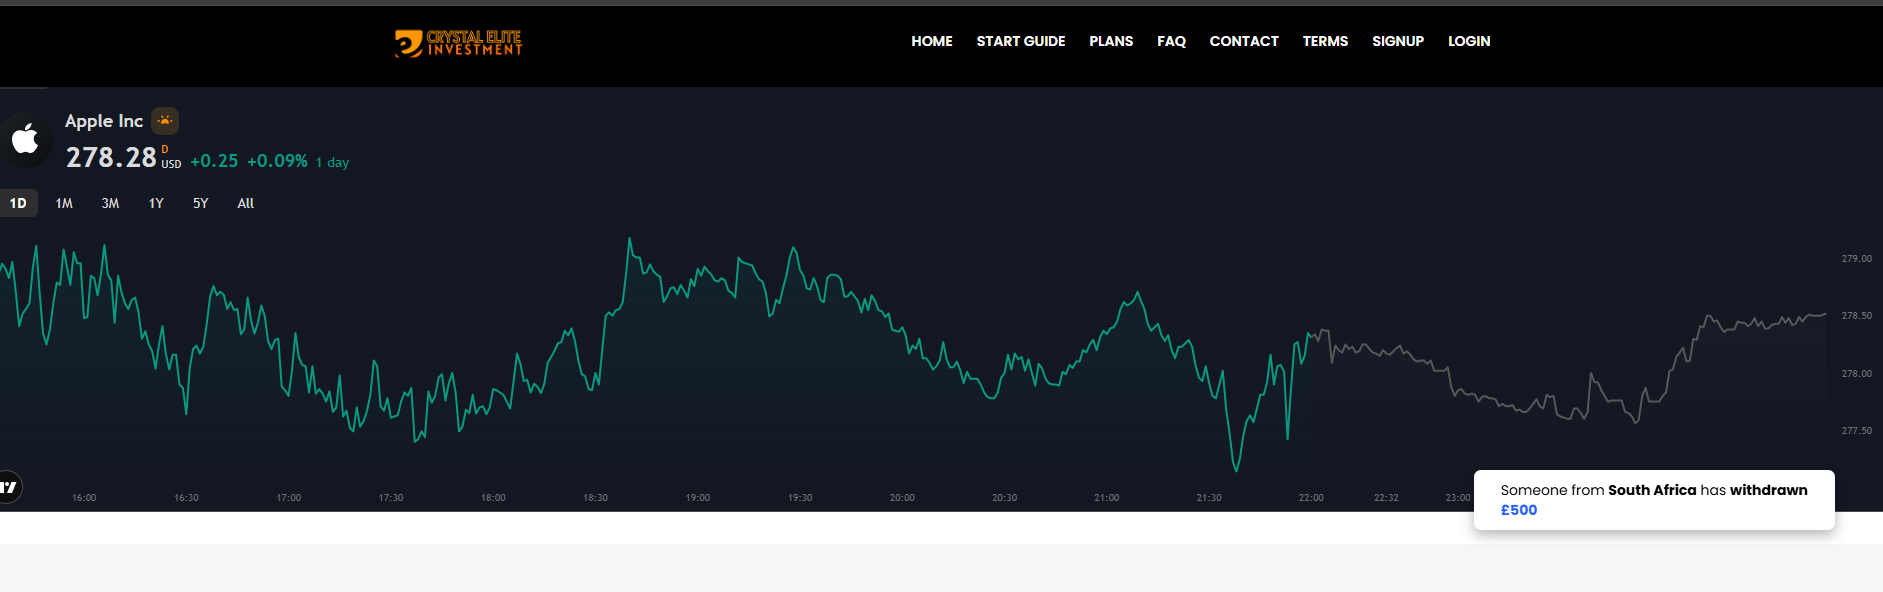Click the TradingView logo badge

pos(9,487)
